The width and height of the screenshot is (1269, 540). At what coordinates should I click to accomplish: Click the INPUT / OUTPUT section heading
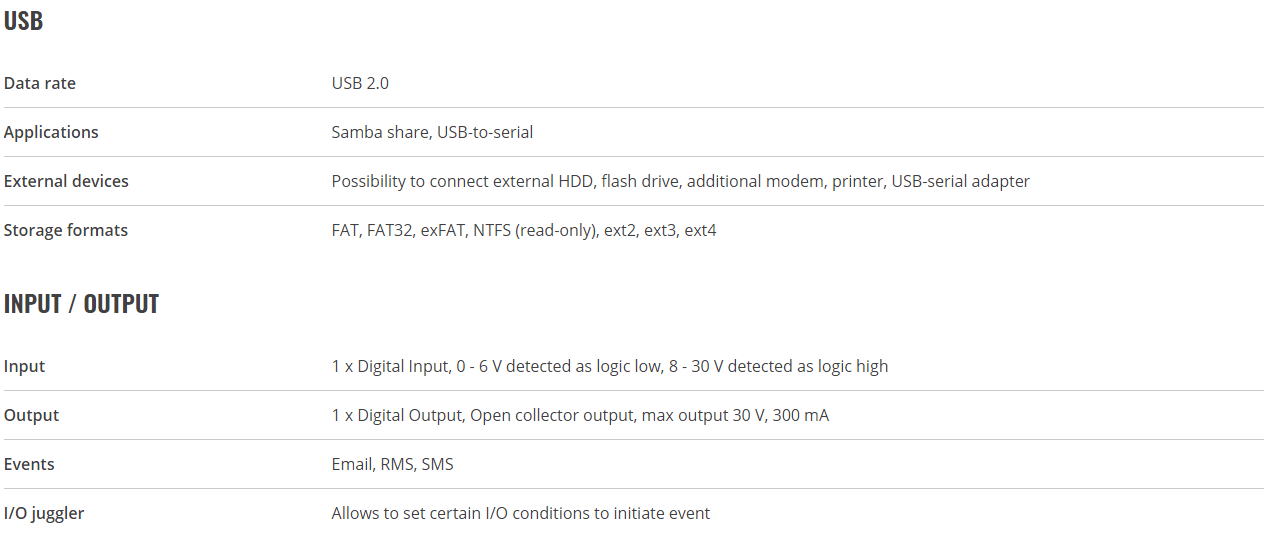(82, 304)
